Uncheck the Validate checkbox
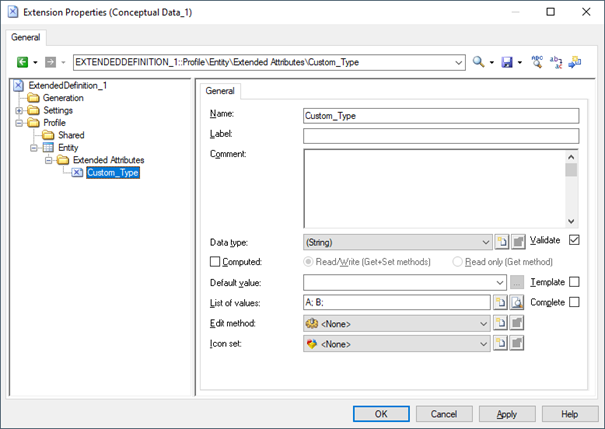Viewport: 605px width, 429px height. pos(574,240)
